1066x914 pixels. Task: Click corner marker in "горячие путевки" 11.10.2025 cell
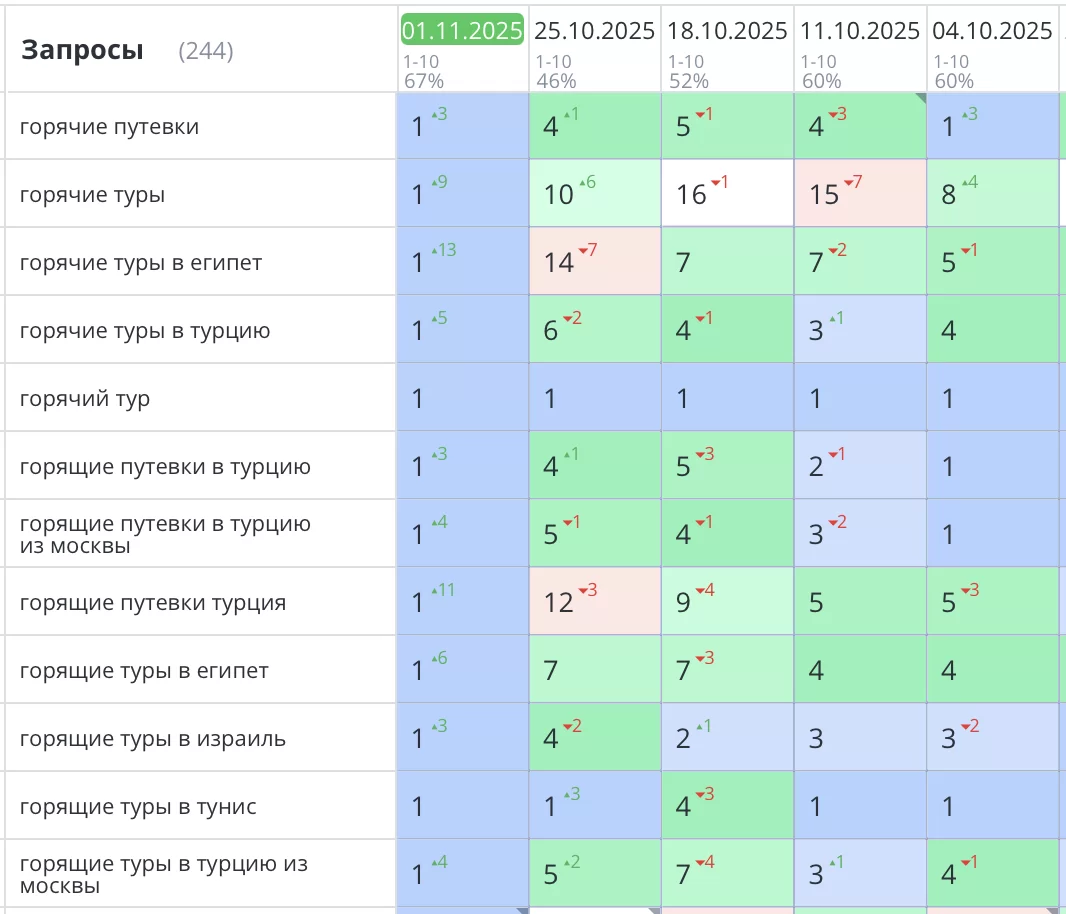coord(920,98)
